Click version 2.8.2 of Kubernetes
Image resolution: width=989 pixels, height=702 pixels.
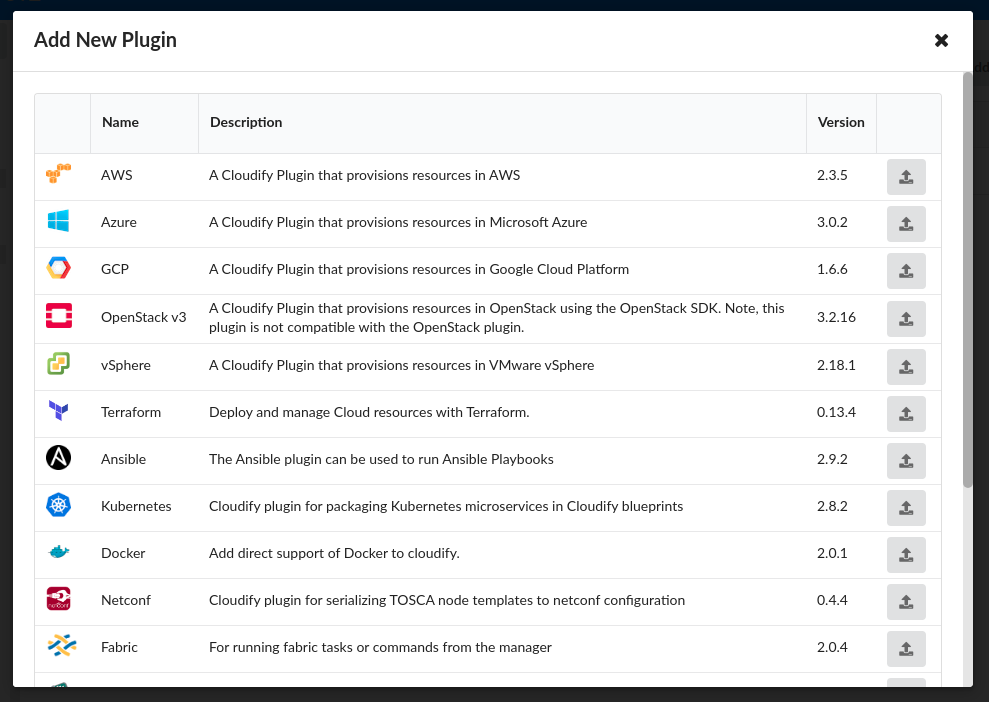pos(832,506)
